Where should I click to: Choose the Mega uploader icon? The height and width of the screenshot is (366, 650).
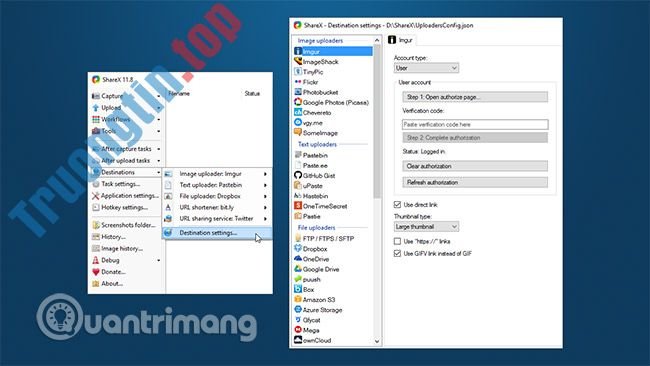click(x=298, y=330)
